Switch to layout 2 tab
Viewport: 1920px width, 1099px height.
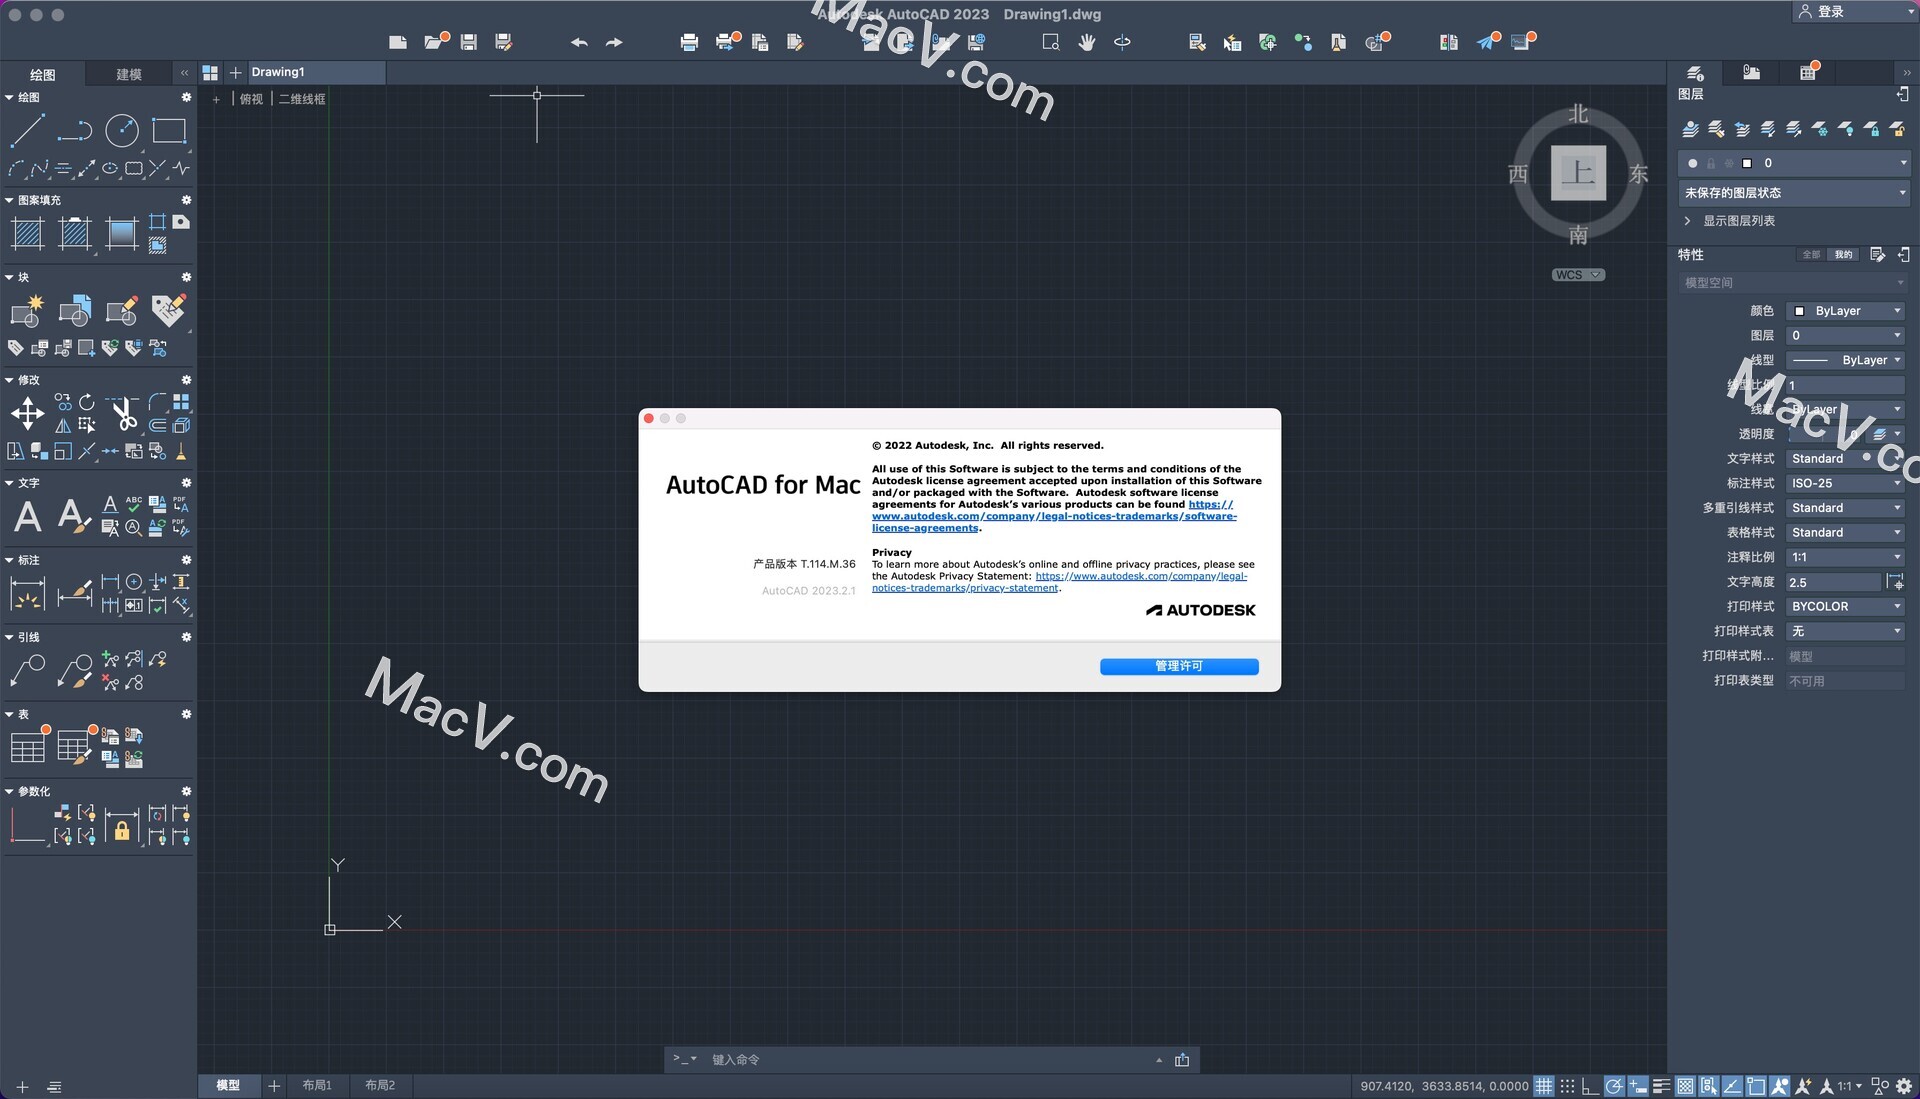click(x=380, y=1085)
